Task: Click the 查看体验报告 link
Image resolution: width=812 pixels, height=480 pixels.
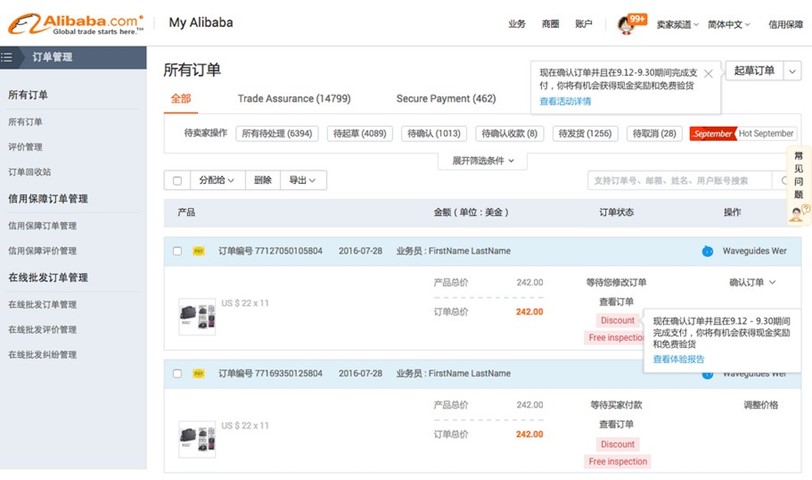Action: (x=678, y=359)
